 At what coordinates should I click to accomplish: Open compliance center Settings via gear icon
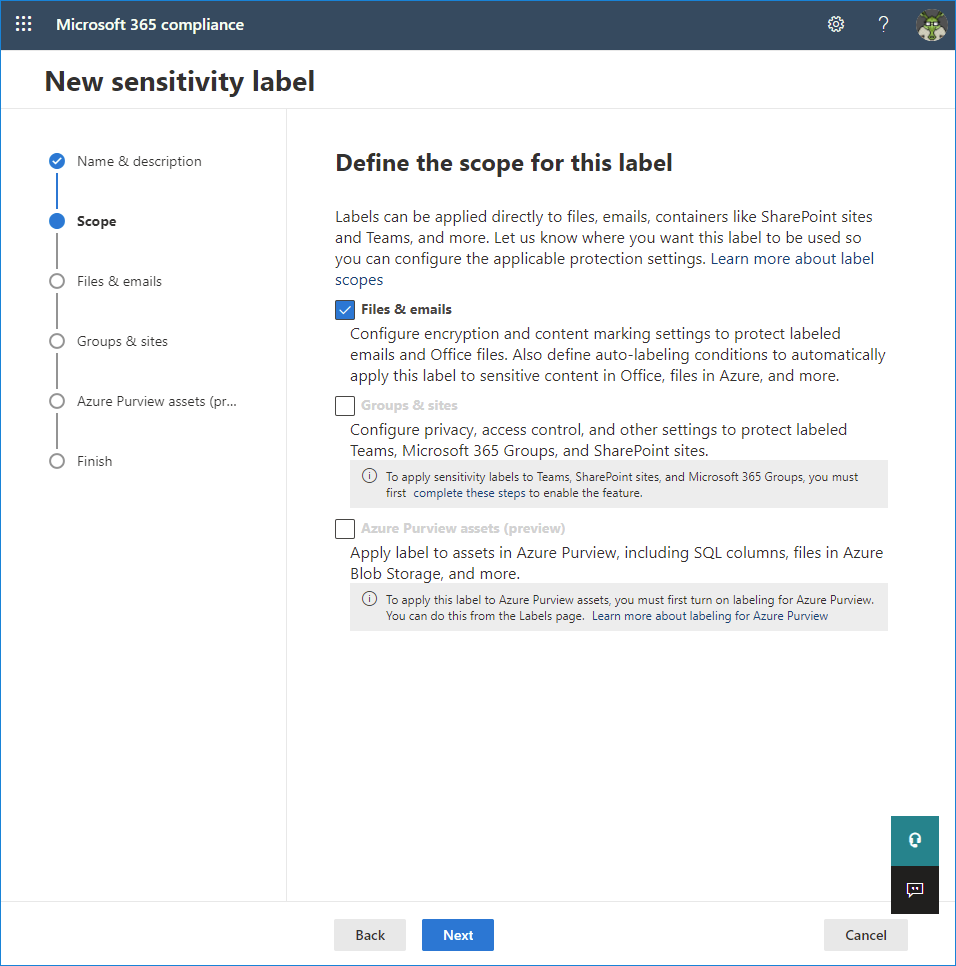836,24
